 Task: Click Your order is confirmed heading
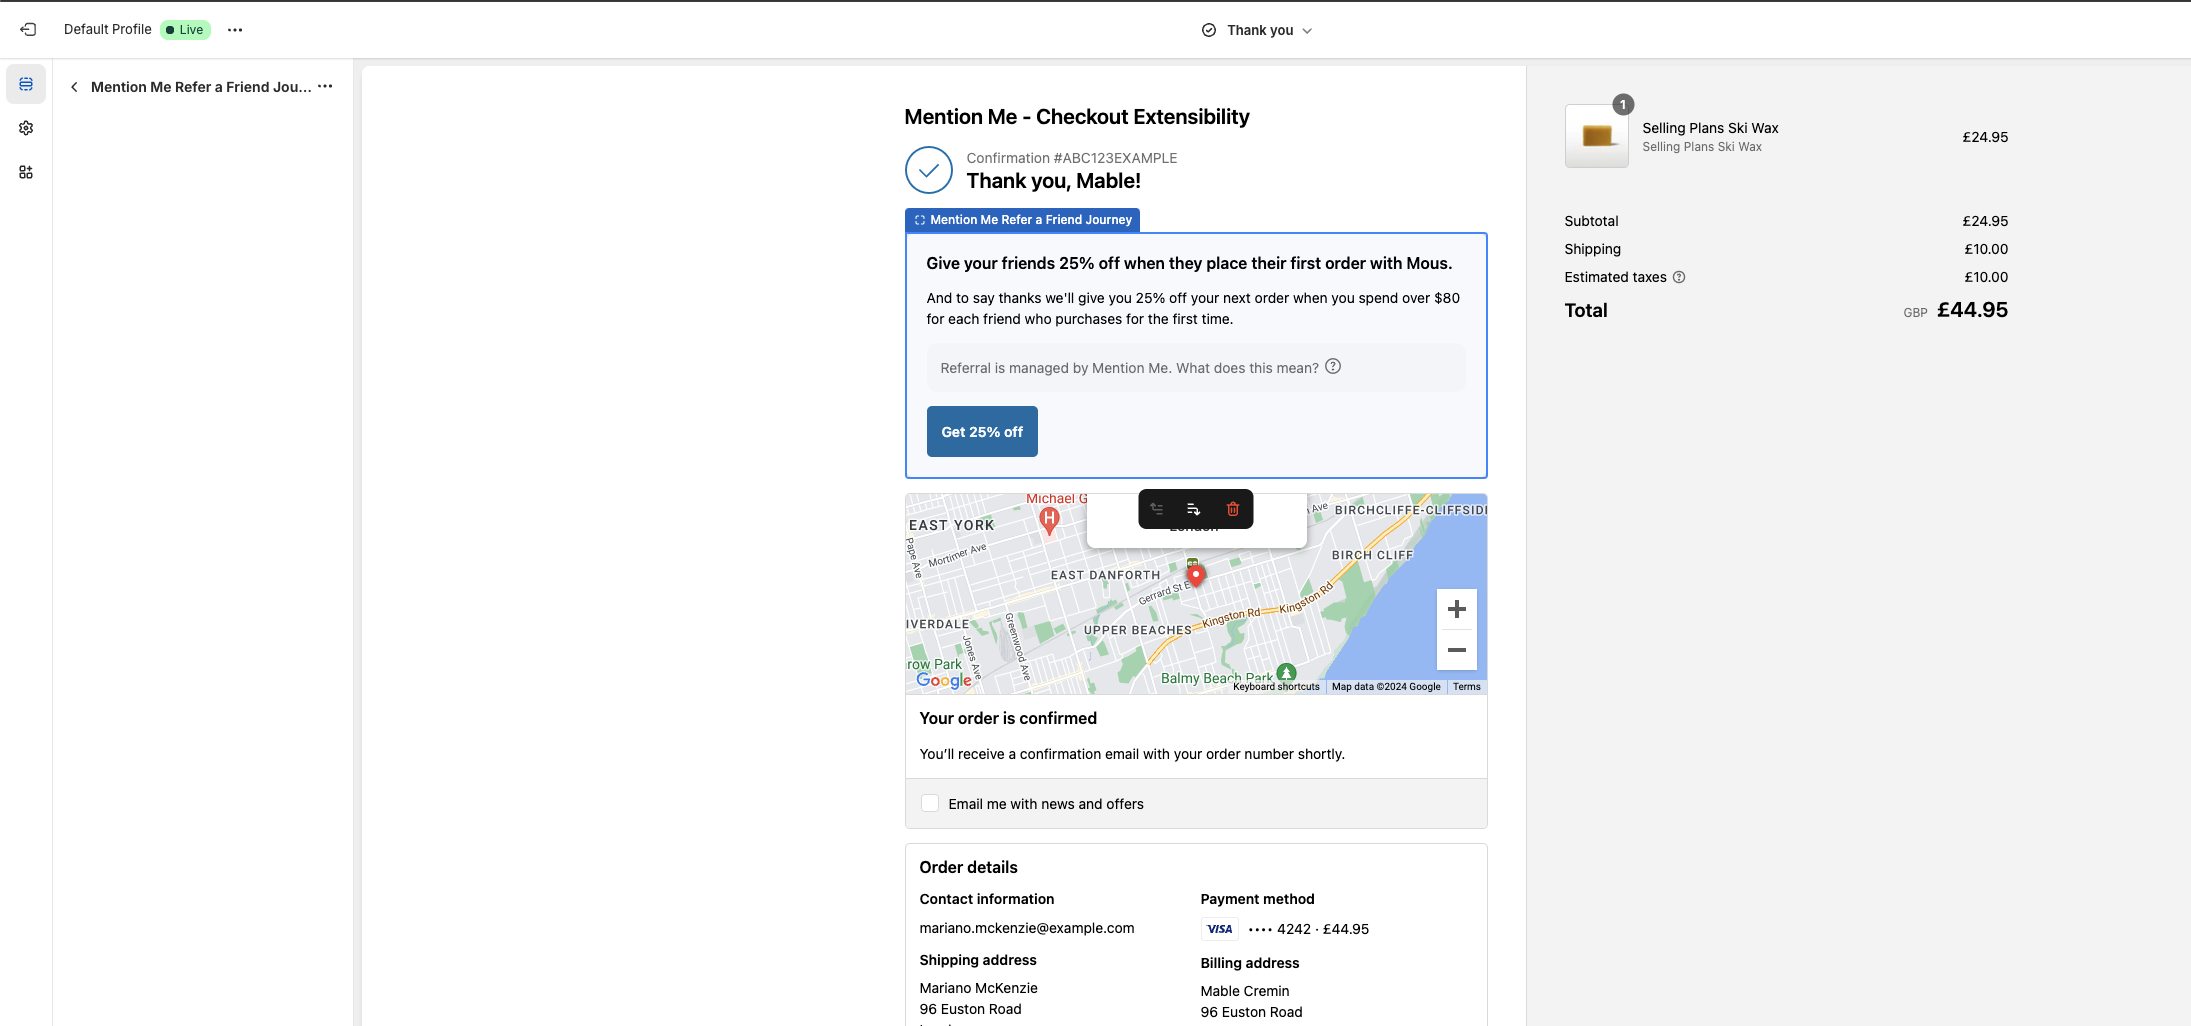coord(1008,718)
